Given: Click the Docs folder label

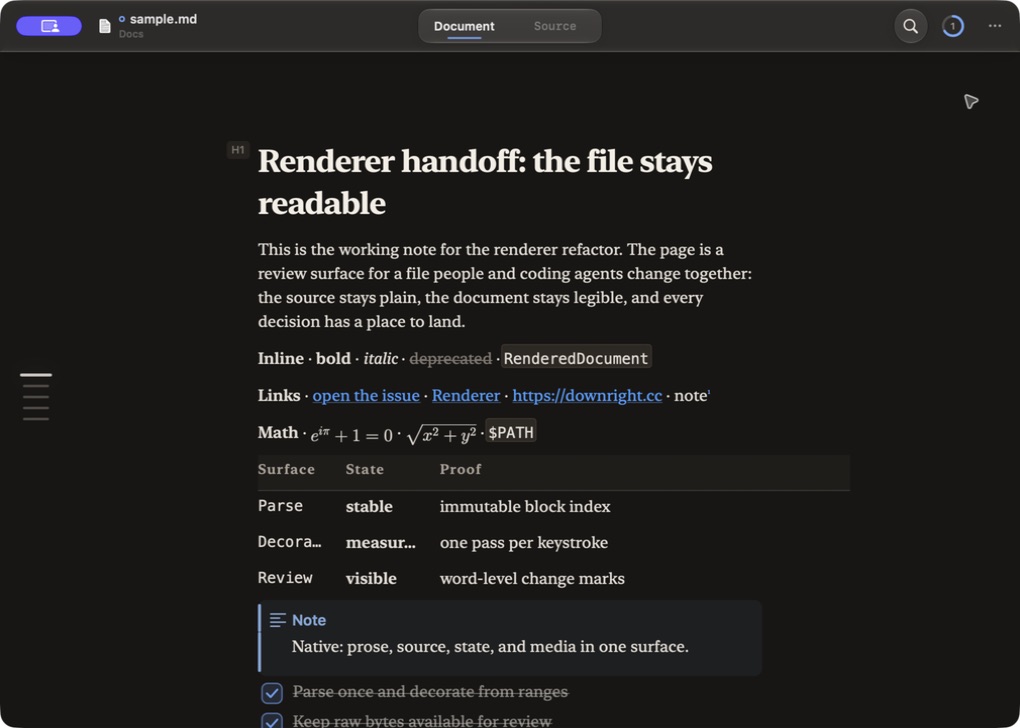Looking at the screenshot, I should pyautogui.click(x=131, y=34).
